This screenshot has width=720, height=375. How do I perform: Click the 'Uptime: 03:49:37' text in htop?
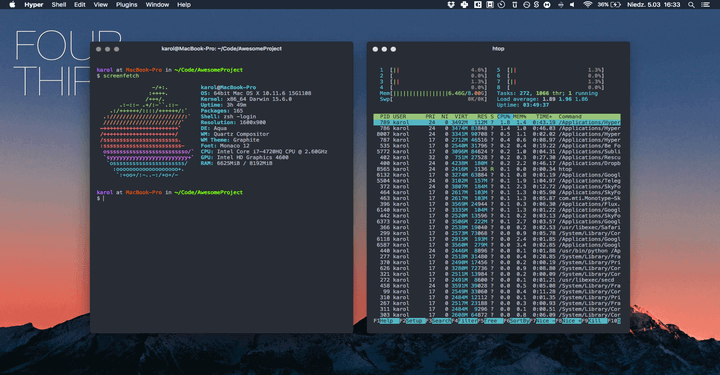[x=523, y=105]
